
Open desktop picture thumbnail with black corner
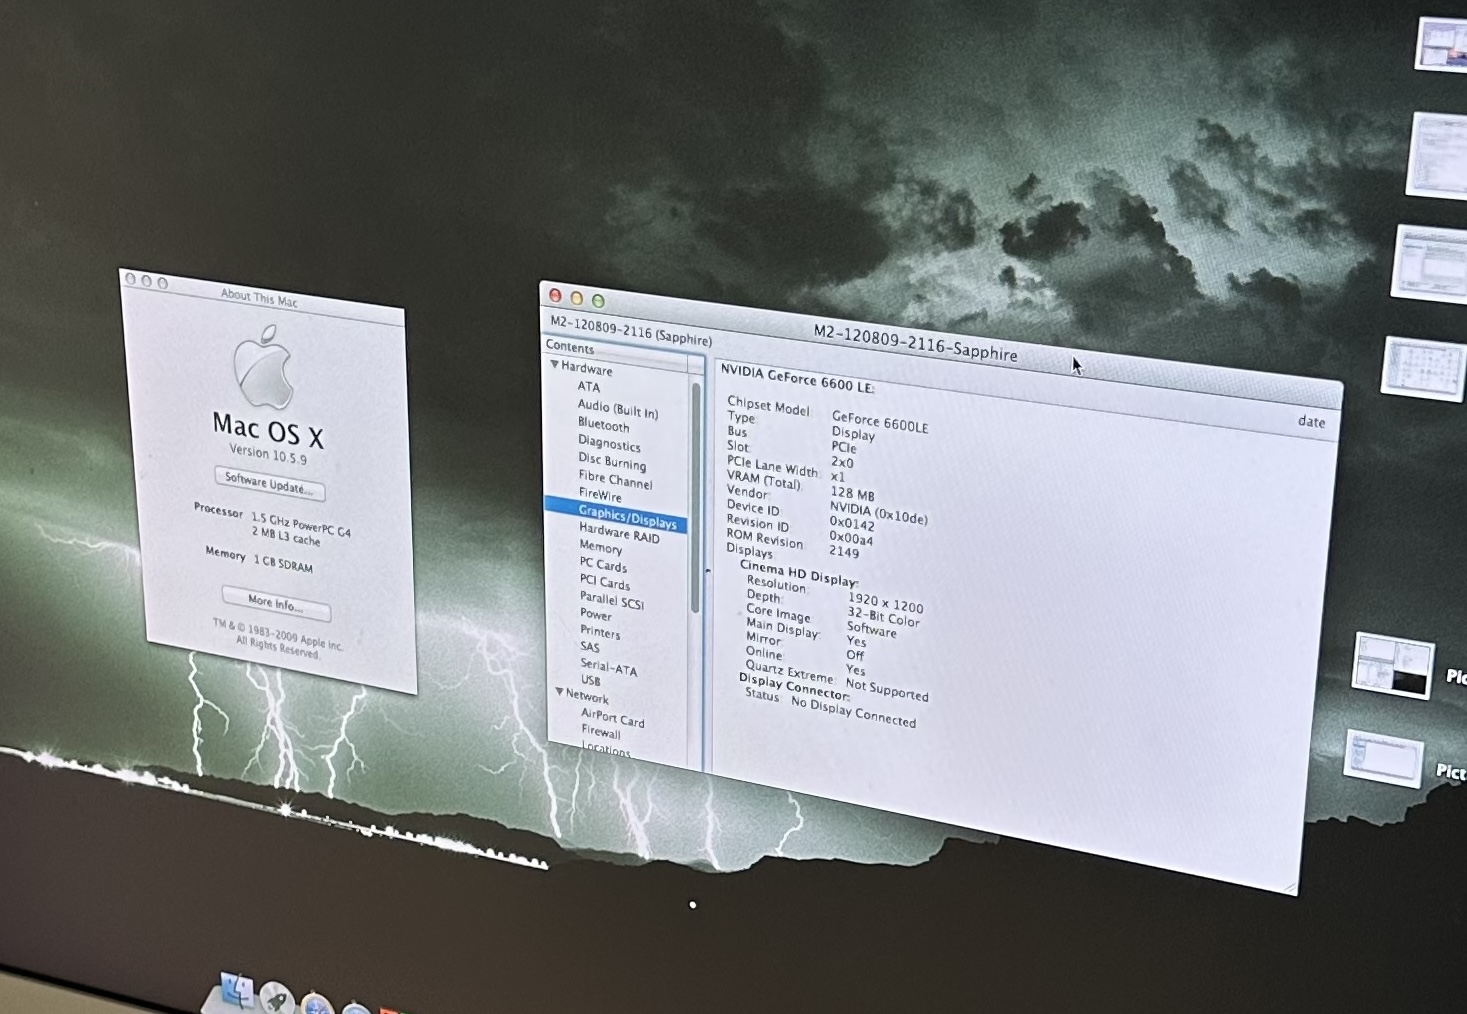[1393, 666]
